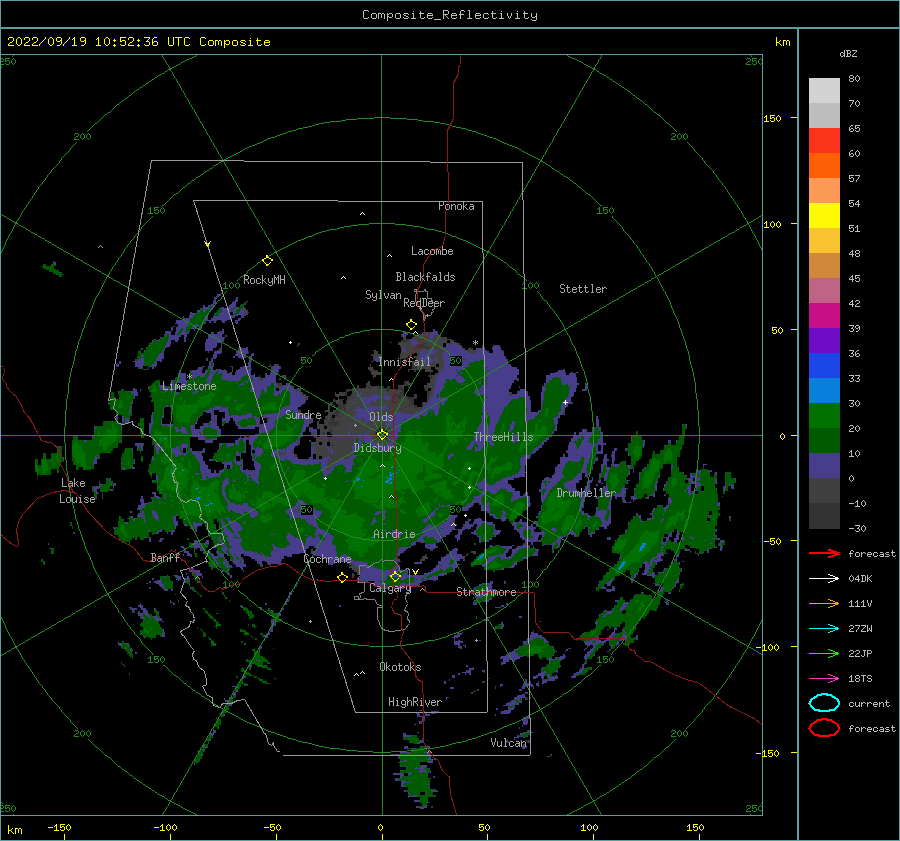Image resolution: width=900 pixels, height=841 pixels.
Task: Click the red forecast arrow legend
Action: pyautogui.click(x=824, y=553)
